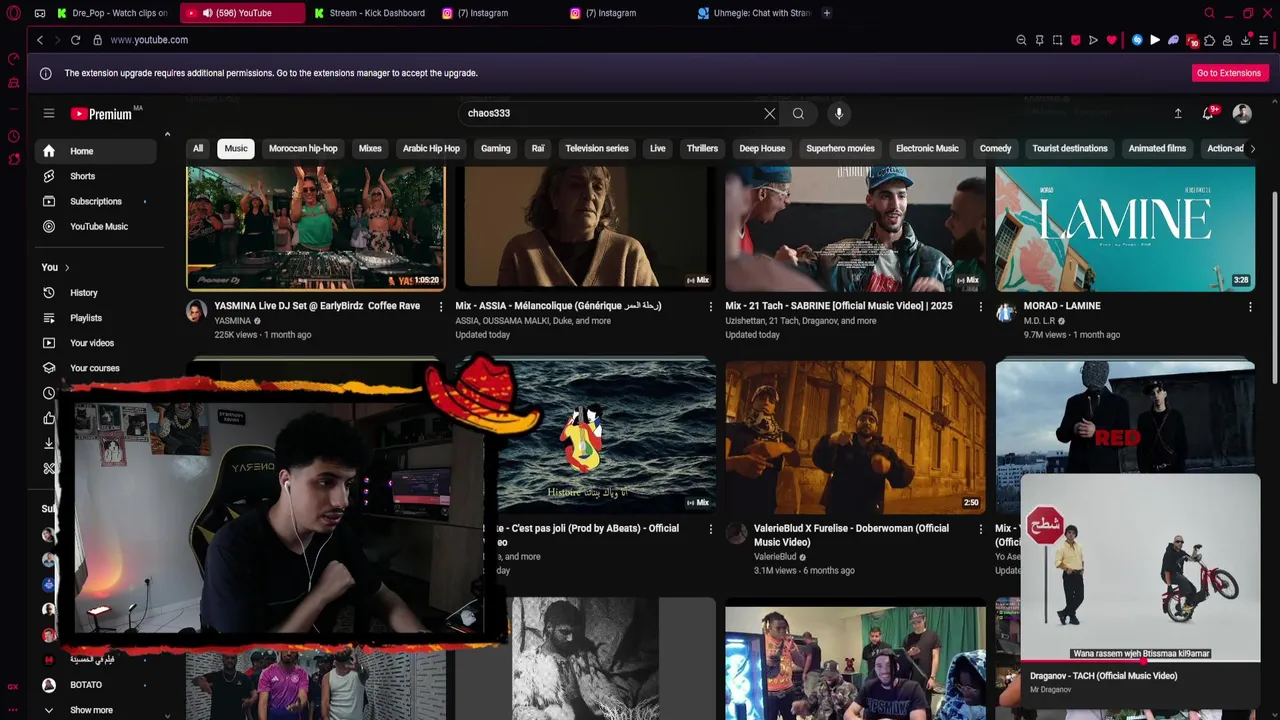This screenshot has height=720, width=1280.
Task: Open the purple ghost extension icon
Action: pos(1173,40)
